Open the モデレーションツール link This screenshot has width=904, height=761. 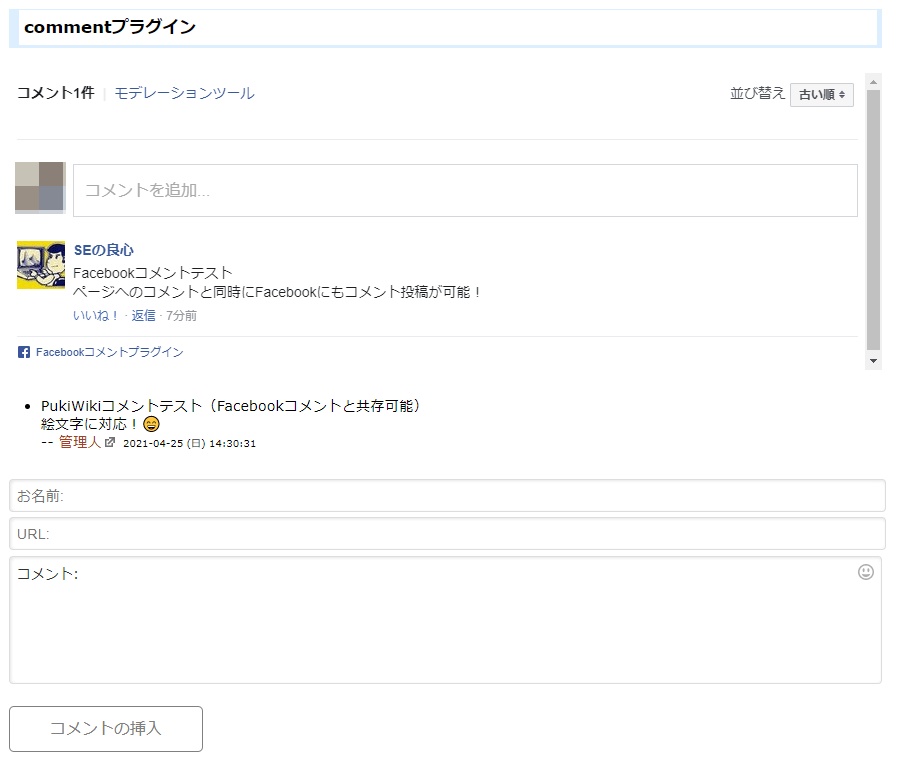[x=183, y=92]
